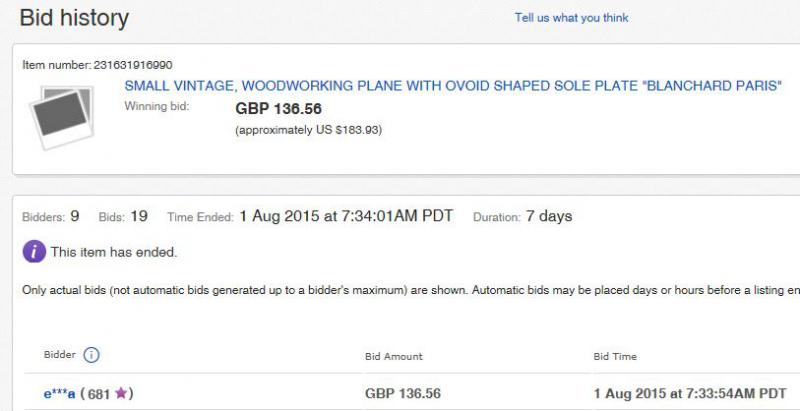Click the winning bid GBP 136.56 heading
The width and height of the screenshot is (800, 411).
point(279,109)
